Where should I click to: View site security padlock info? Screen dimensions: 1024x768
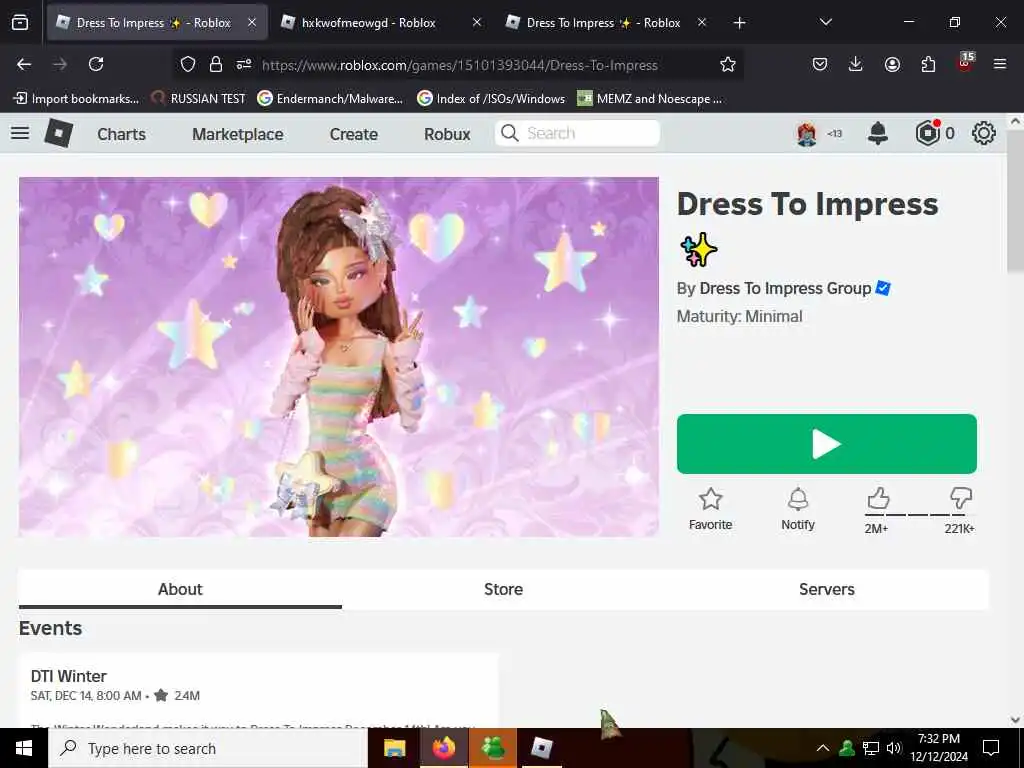click(216, 64)
